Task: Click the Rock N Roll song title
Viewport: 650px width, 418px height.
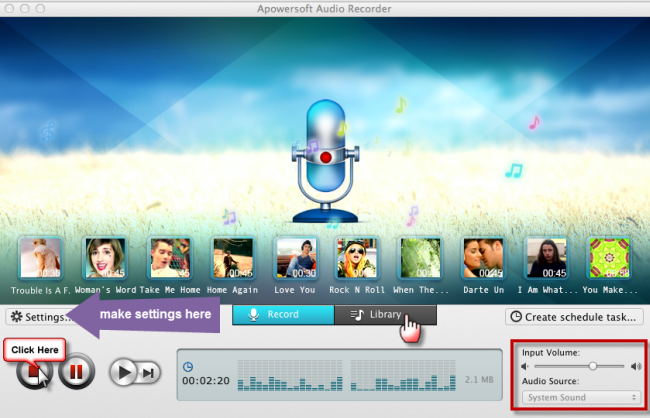Action: click(357, 290)
